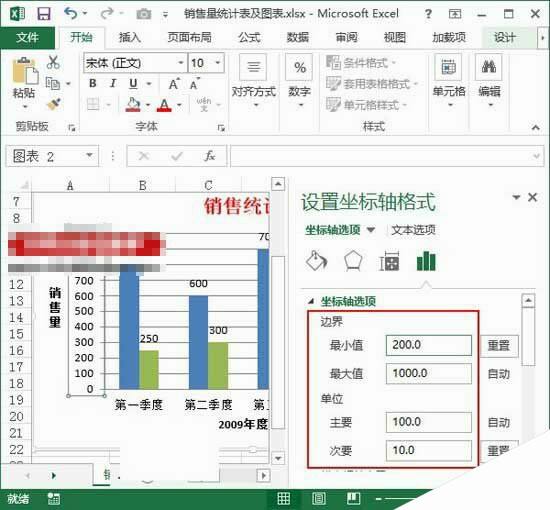The height and width of the screenshot is (510, 550).
Task: Increase font size with large A icon
Action: point(174,84)
